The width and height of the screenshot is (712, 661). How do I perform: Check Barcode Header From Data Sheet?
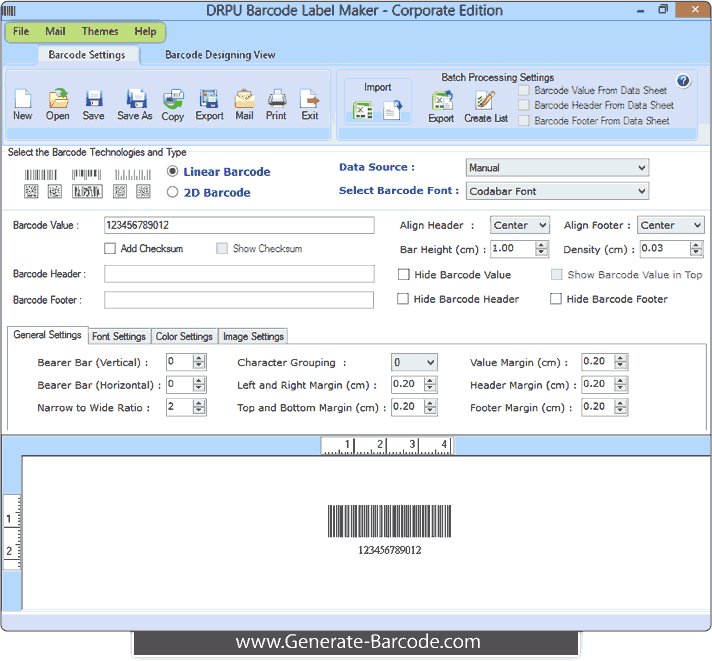524,105
